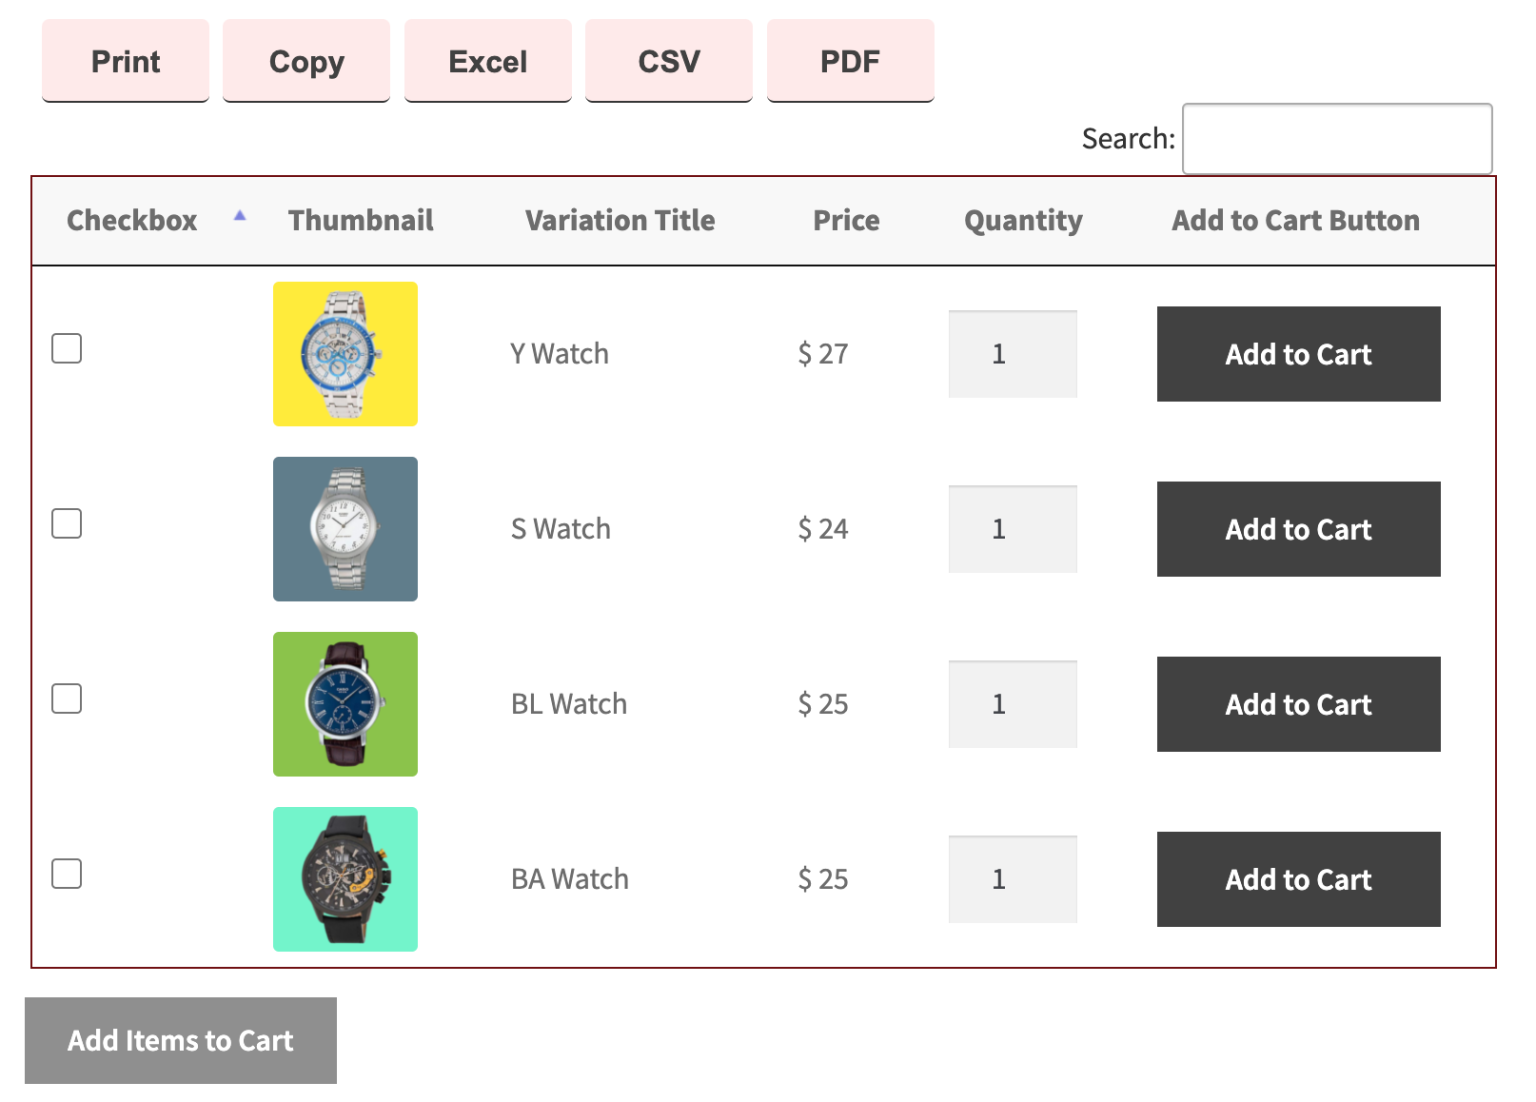Select the BL Watch row checkbox
This screenshot has width=1536, height=1102.
[x=67, y=699]
